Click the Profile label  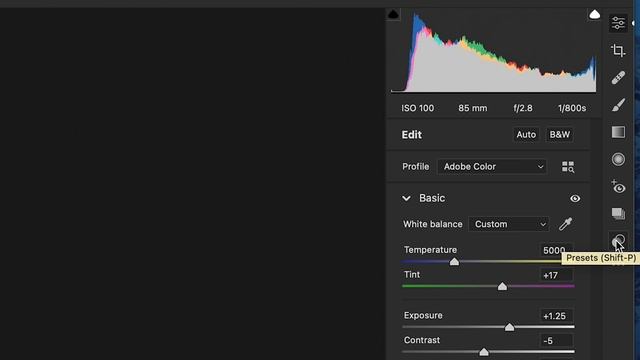coord(416,167)
